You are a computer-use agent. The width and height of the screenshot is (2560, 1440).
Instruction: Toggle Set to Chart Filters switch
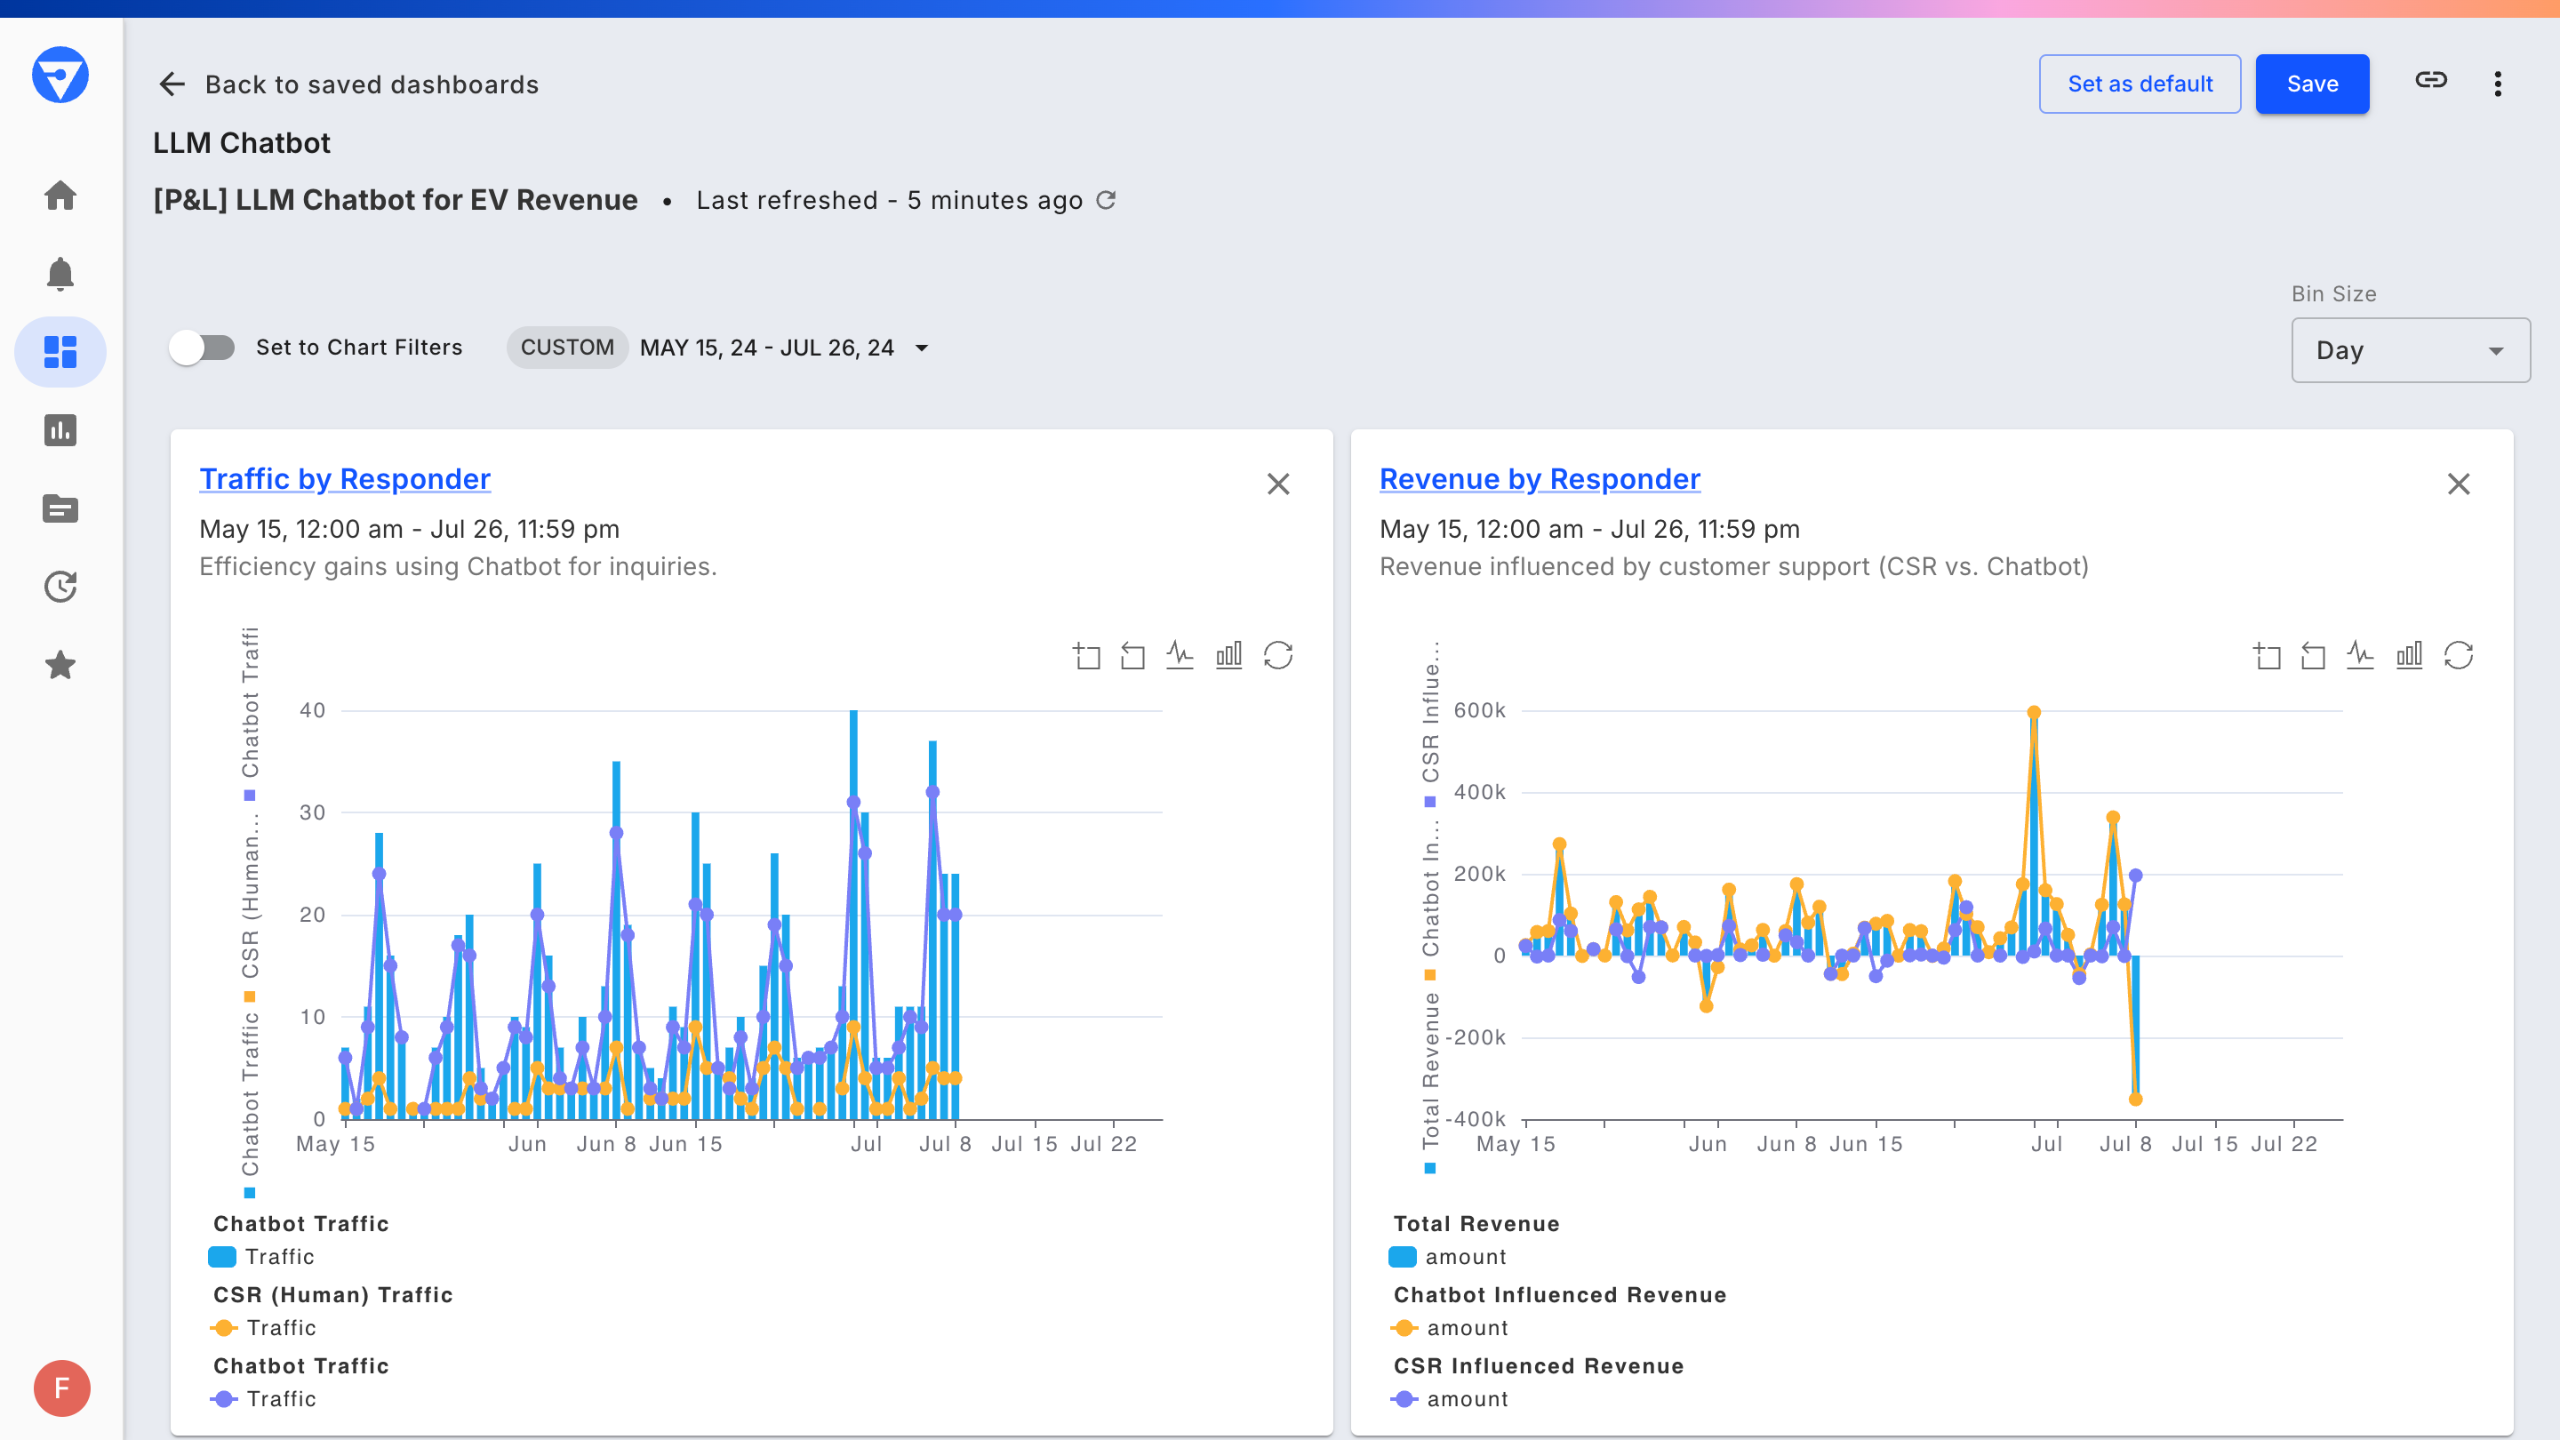click(201, 348)
